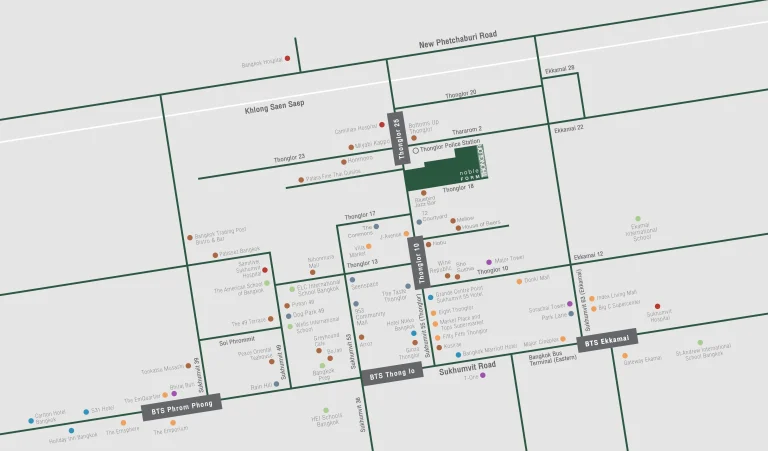The width and height of the screenshot is (768, 451).
Task: Select the orange marker above The Emporium
Action: click(x=172, y=423)
